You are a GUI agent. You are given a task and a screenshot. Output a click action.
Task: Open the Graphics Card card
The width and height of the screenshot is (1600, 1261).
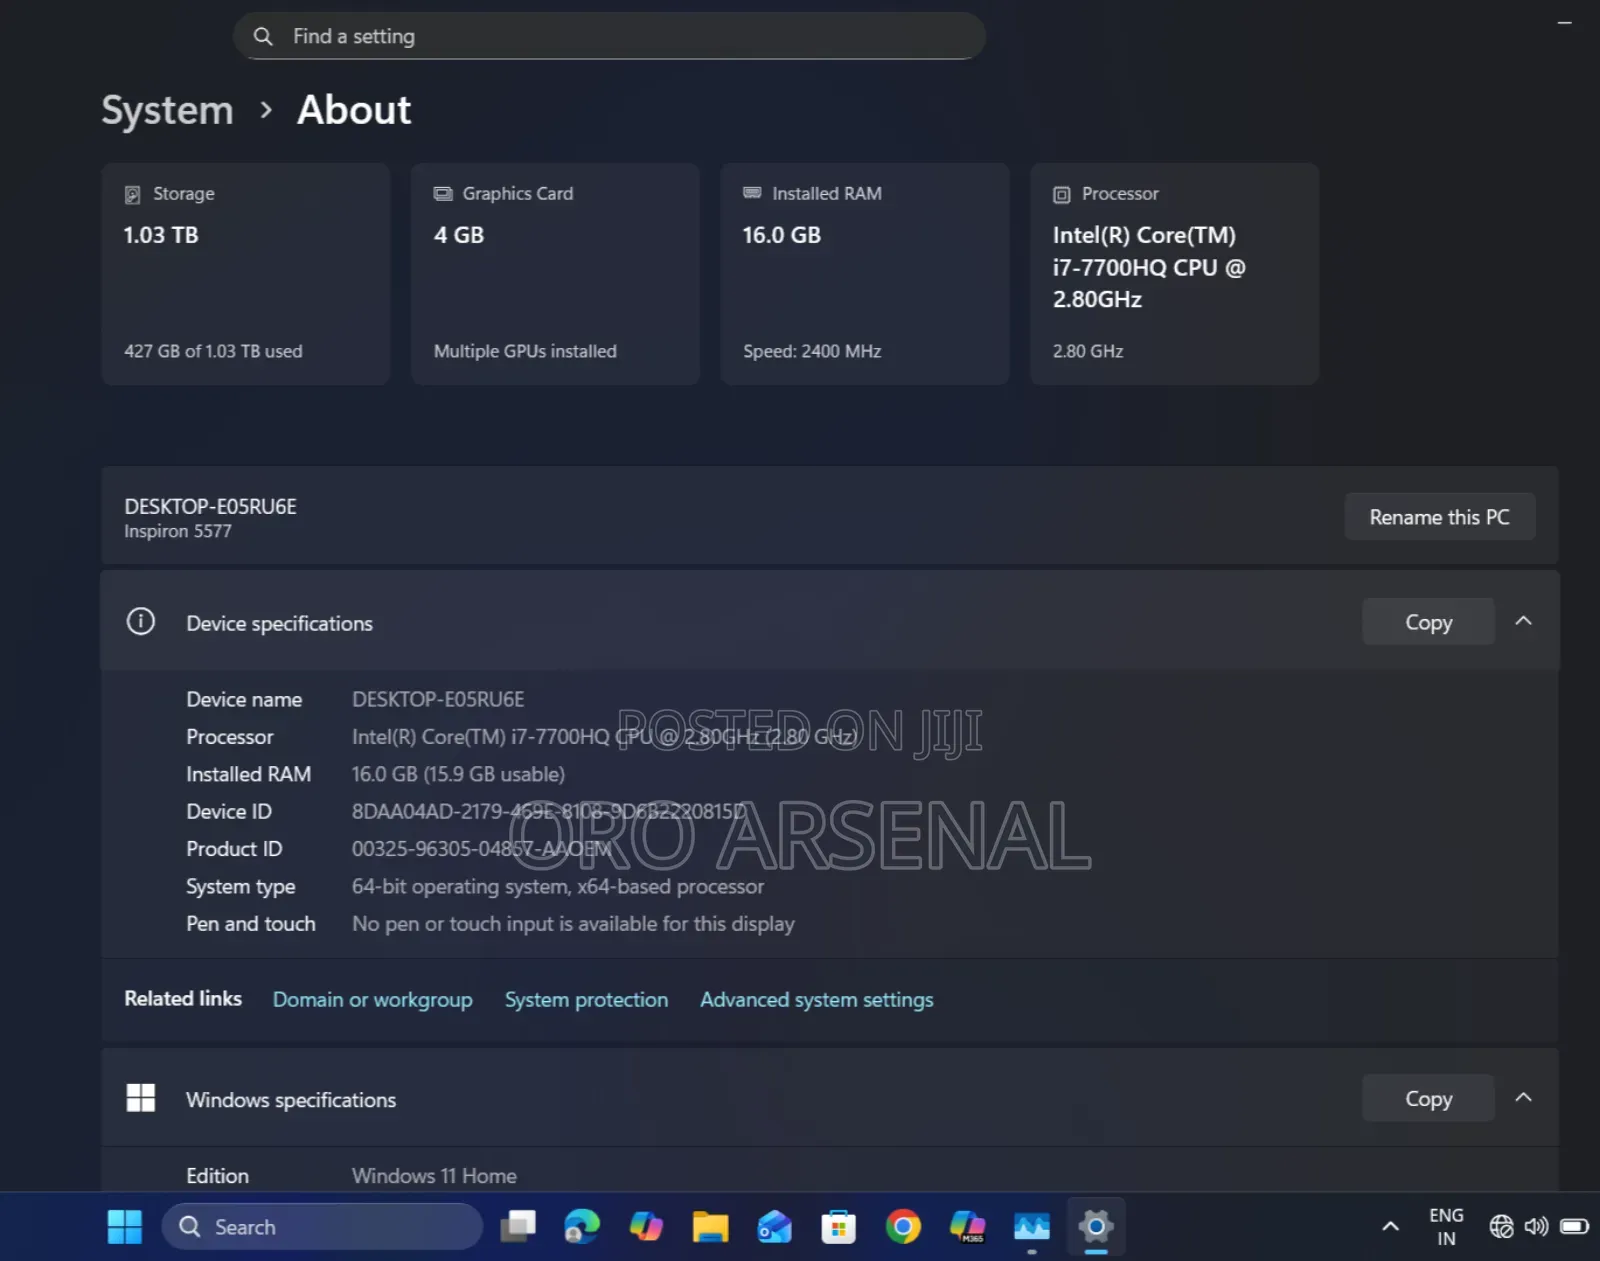[x=555, y=274]
